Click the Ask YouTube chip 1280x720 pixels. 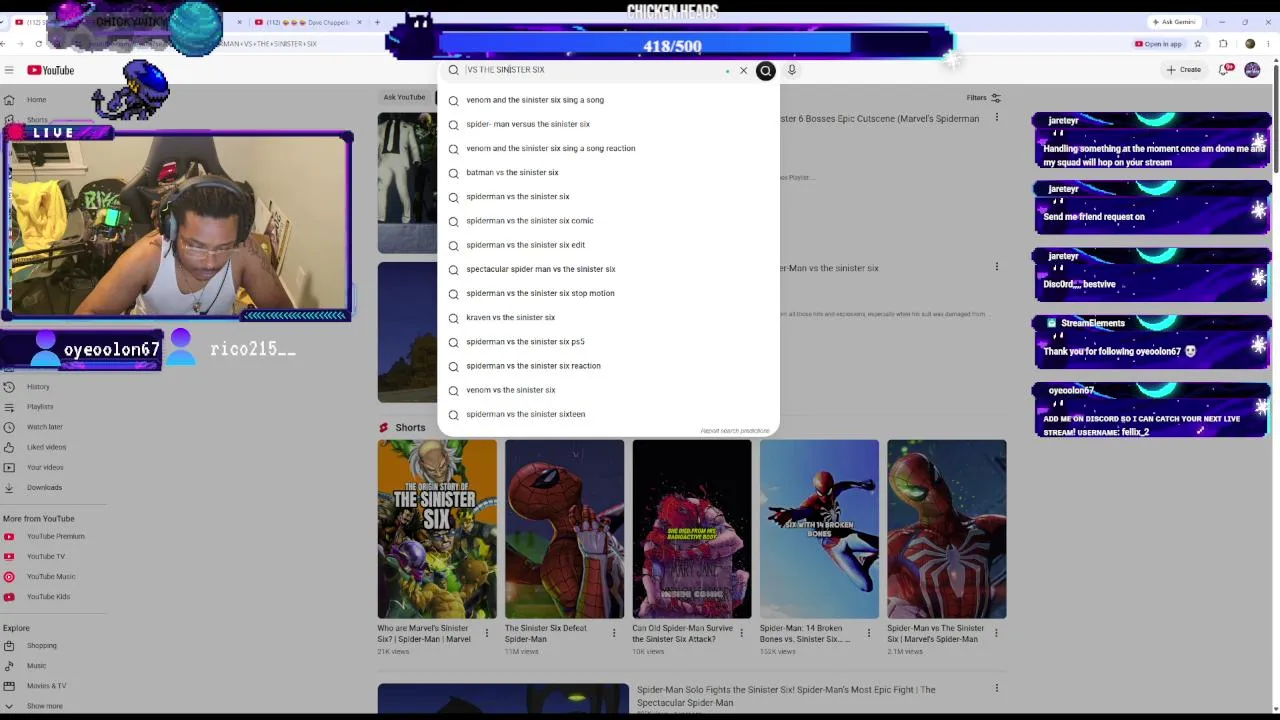405,97
